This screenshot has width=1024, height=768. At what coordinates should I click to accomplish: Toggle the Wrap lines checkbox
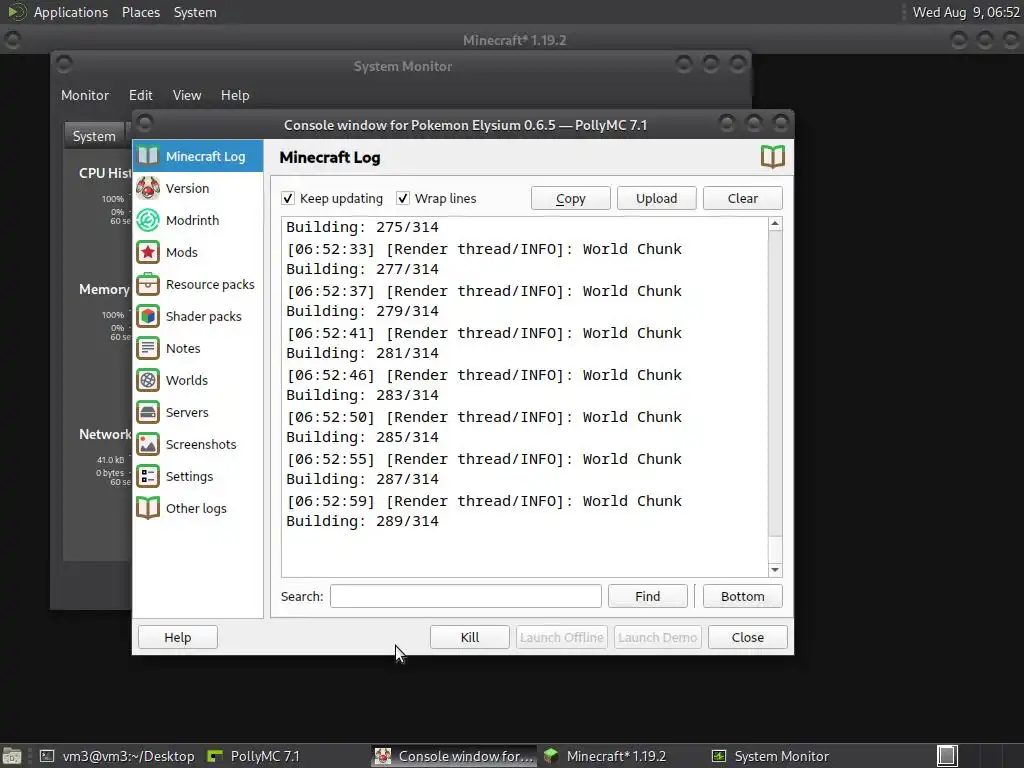403,198
